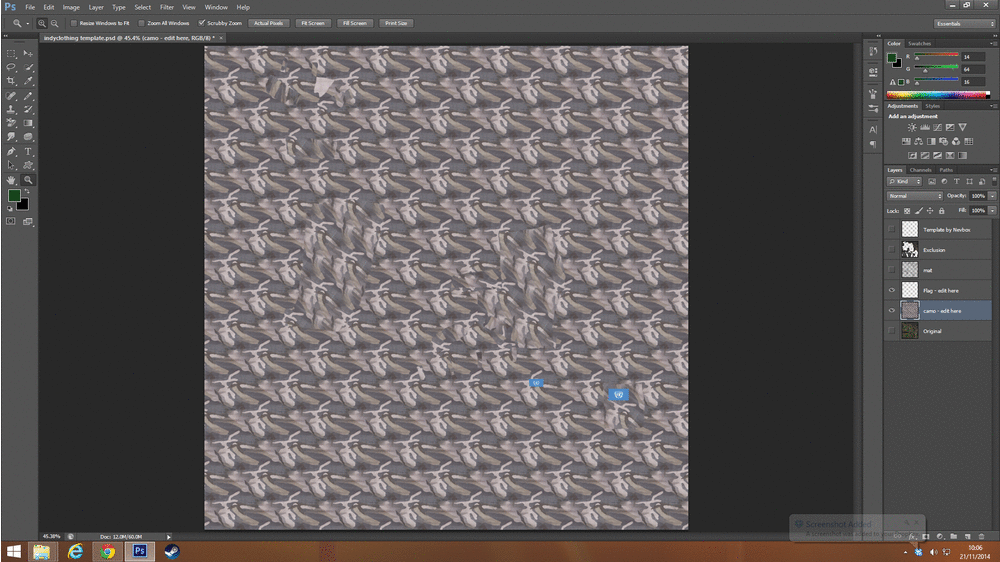Select the Hand tool
This screenshot has height=562, width=1000.
(x=11, y=180)
